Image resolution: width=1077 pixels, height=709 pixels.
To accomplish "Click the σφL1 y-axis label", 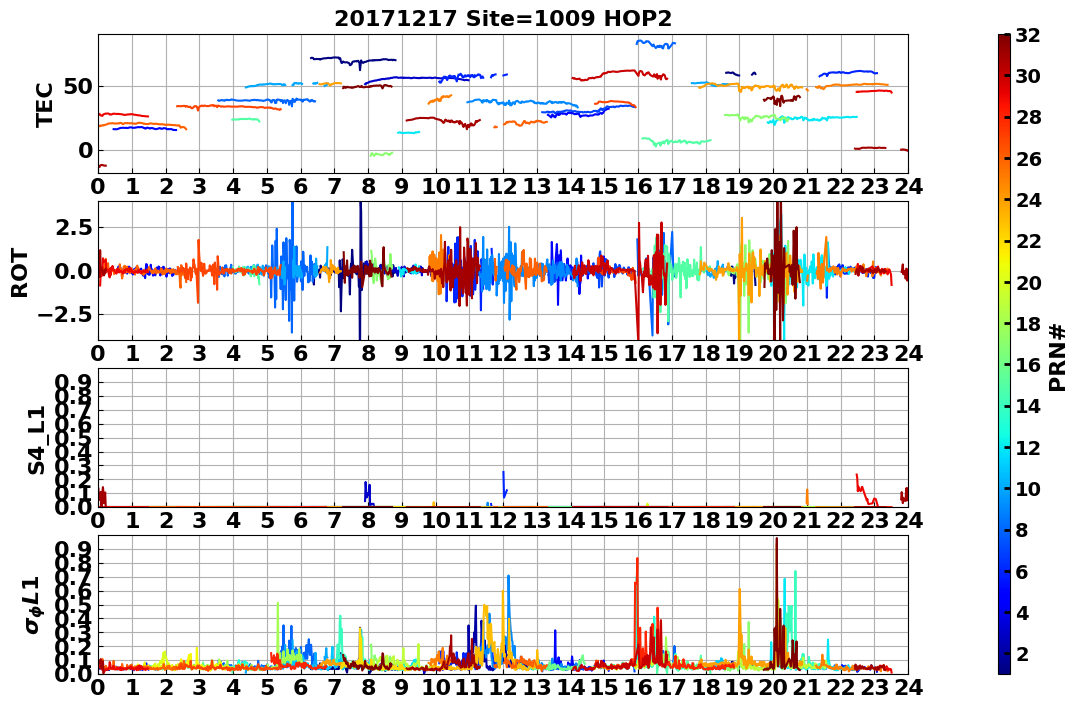I will click(x=34, y=605).
